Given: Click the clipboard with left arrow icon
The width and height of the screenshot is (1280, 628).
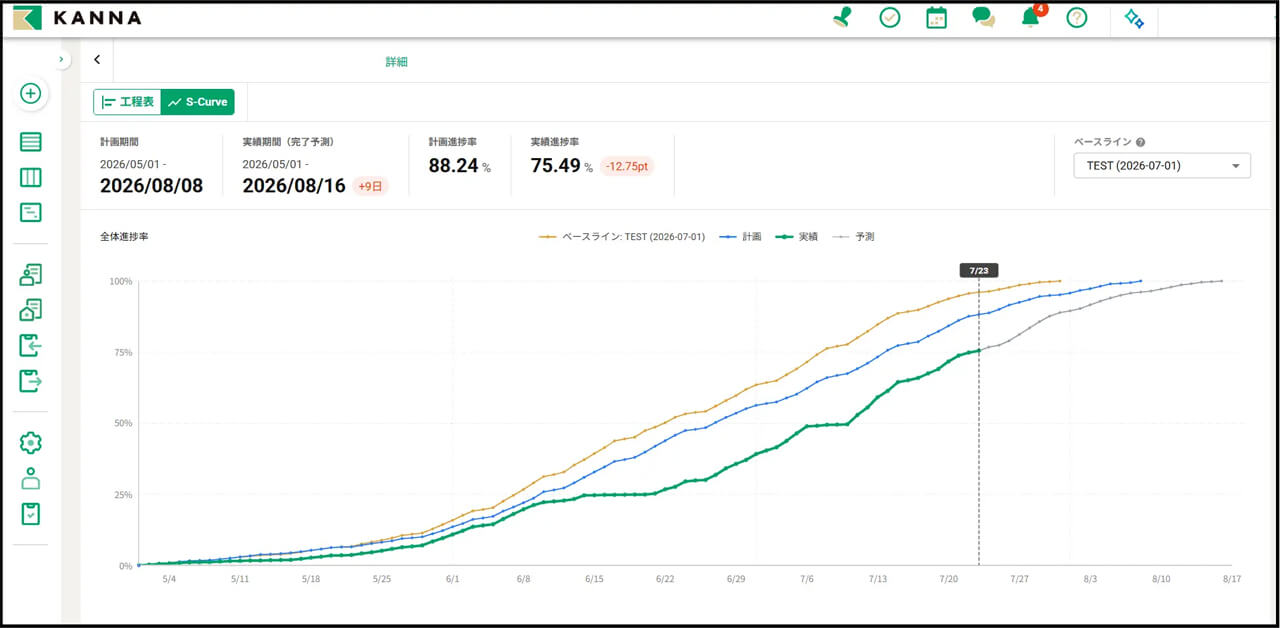Looking at the screenshot, I should pos(31,345).
